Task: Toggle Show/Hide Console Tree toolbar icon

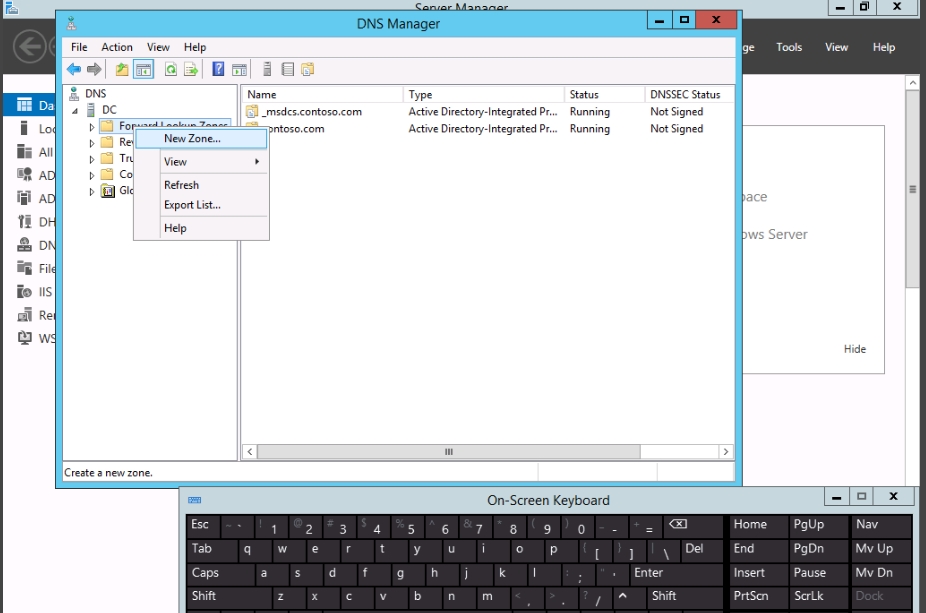Action: pyautogui.click(x=144, y=70)
